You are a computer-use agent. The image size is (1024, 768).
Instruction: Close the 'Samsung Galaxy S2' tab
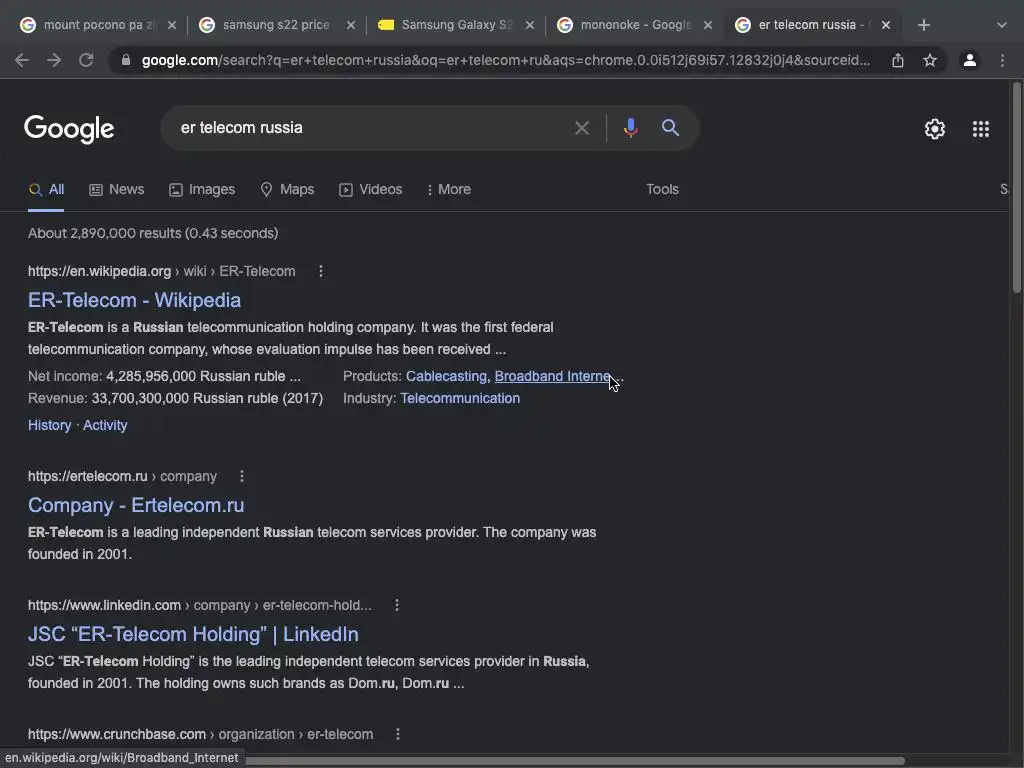(530, 25)
